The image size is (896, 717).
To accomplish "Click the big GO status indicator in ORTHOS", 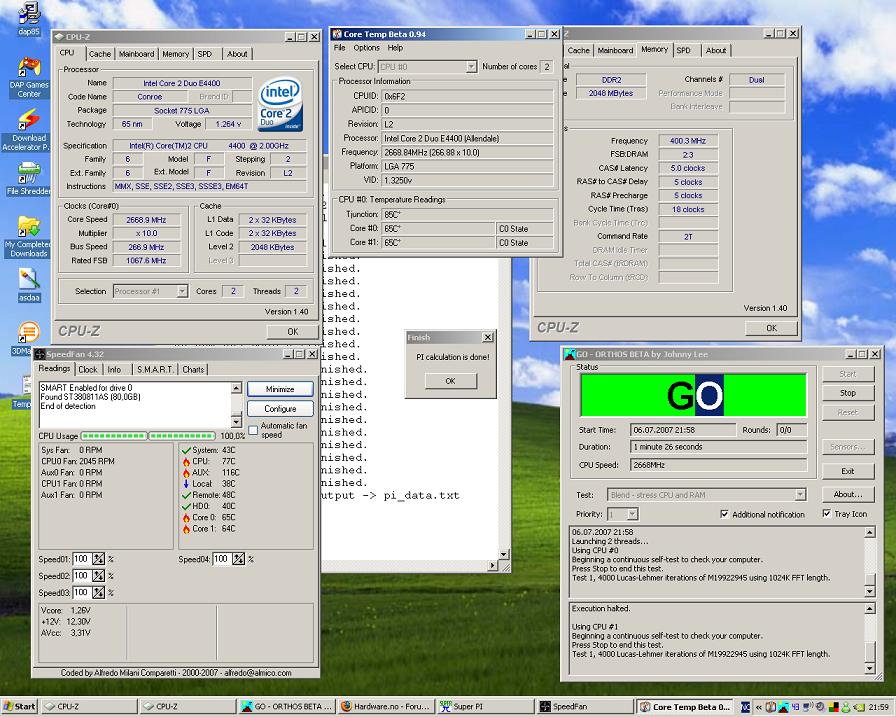I will 693,395.
